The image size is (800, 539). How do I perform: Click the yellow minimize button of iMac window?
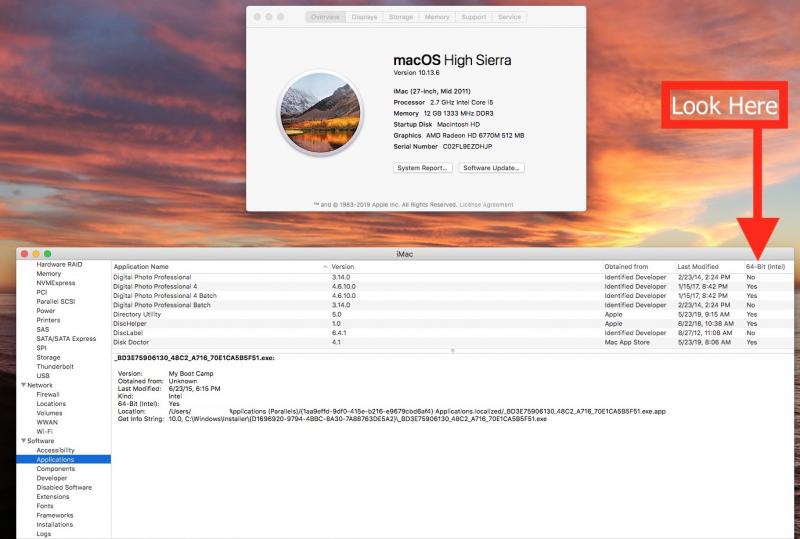[36, 254]
